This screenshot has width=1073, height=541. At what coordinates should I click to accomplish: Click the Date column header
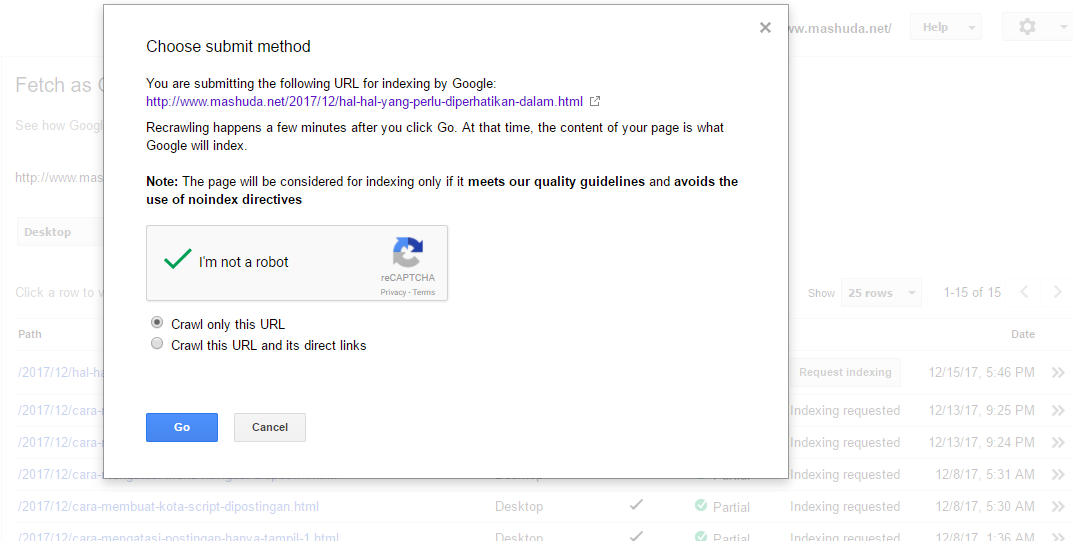[x=1022, y=334]
